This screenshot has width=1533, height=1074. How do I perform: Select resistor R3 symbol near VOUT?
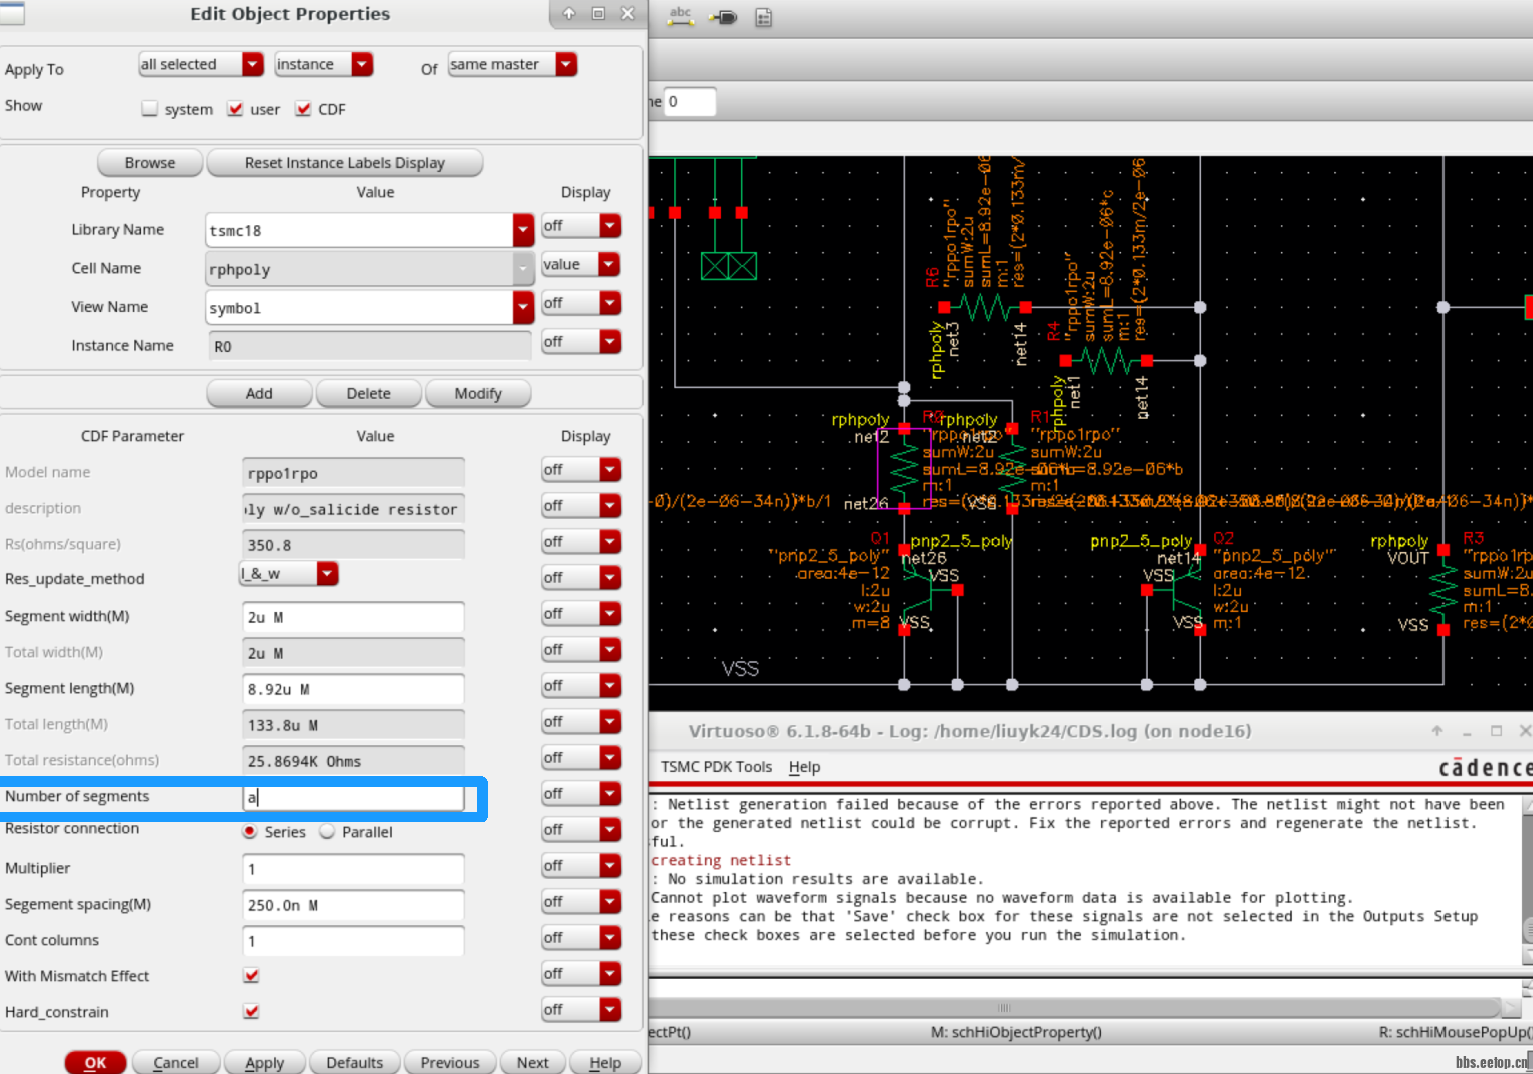pyautogui.click(x=1443, y=590)
